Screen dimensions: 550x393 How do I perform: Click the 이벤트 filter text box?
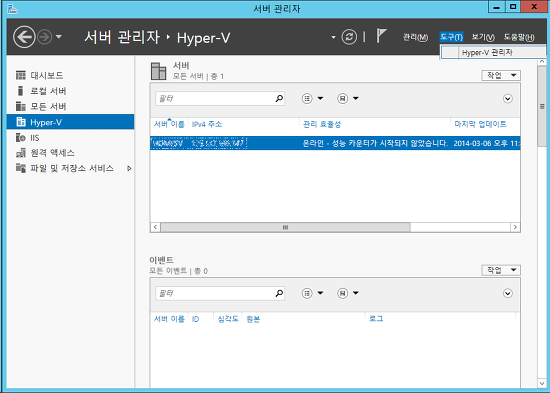[220, 293]
